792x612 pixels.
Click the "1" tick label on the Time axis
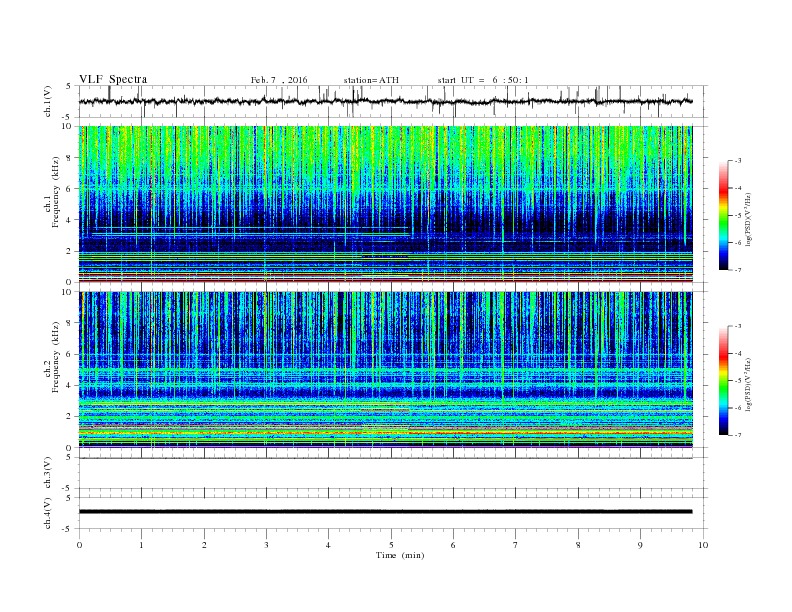coord(141,545)
